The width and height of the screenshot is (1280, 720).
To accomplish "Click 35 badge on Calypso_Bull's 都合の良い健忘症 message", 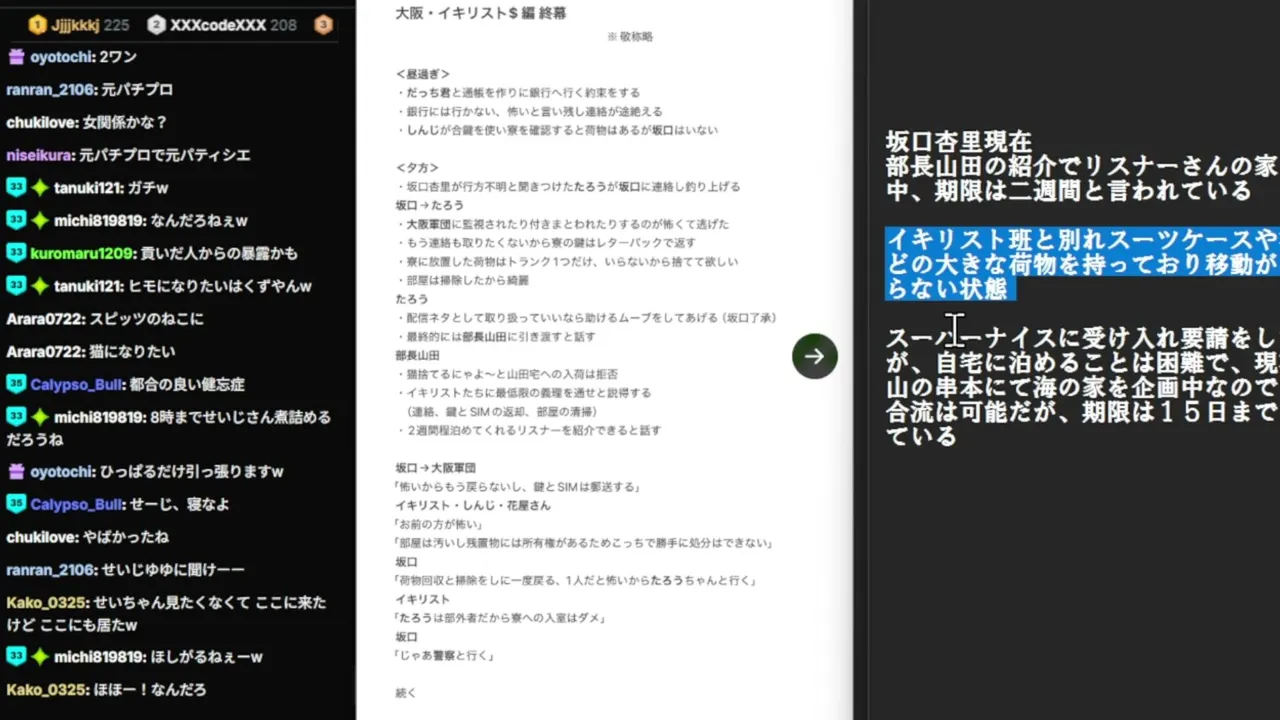I will (16, 384).
